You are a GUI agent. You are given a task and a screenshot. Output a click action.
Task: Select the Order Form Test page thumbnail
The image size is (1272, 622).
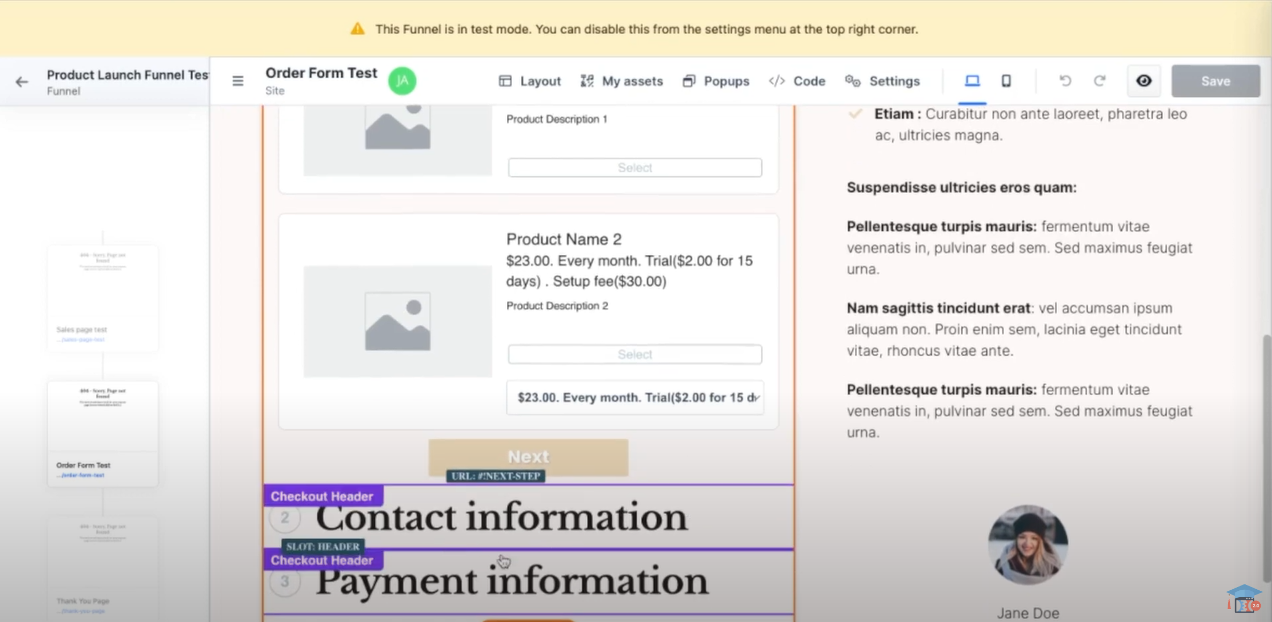[102, 430]
